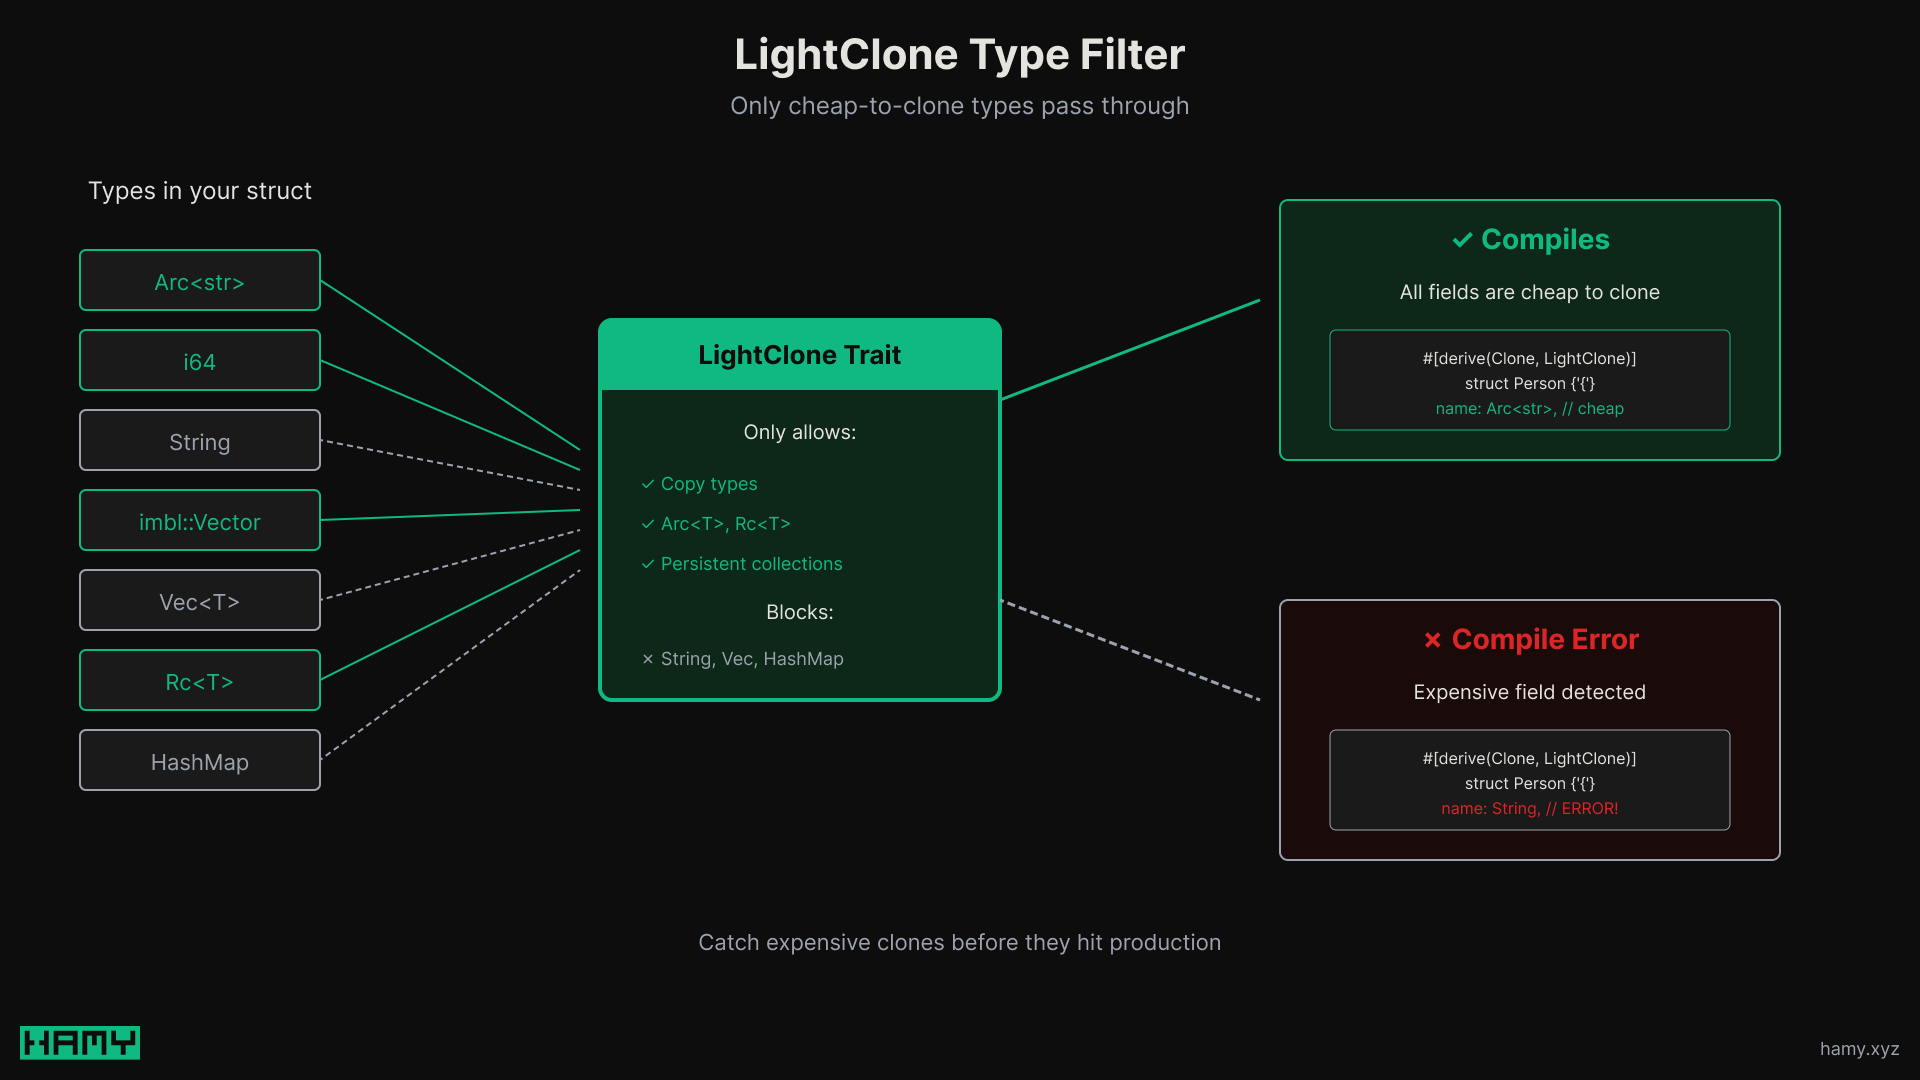Toggle the String type in the struct list

pyautogui.click(x=199, y=441)
